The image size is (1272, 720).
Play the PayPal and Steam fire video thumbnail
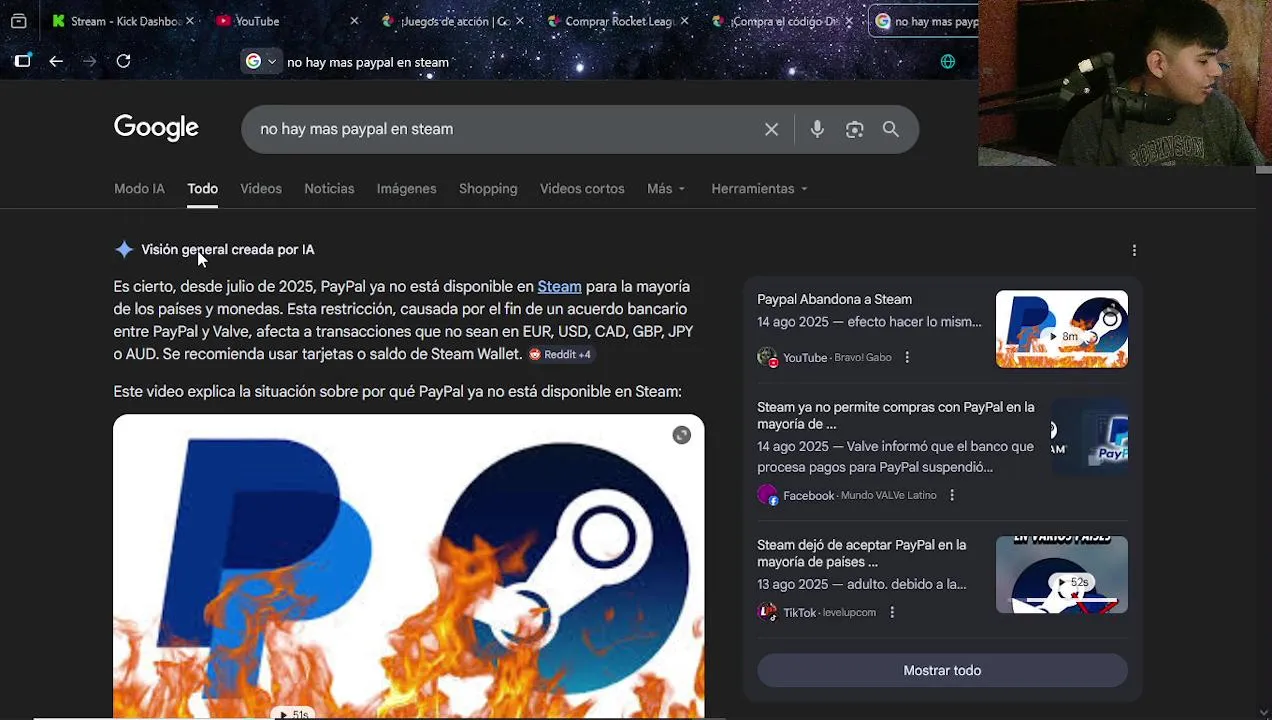click(x=408, y=567)
